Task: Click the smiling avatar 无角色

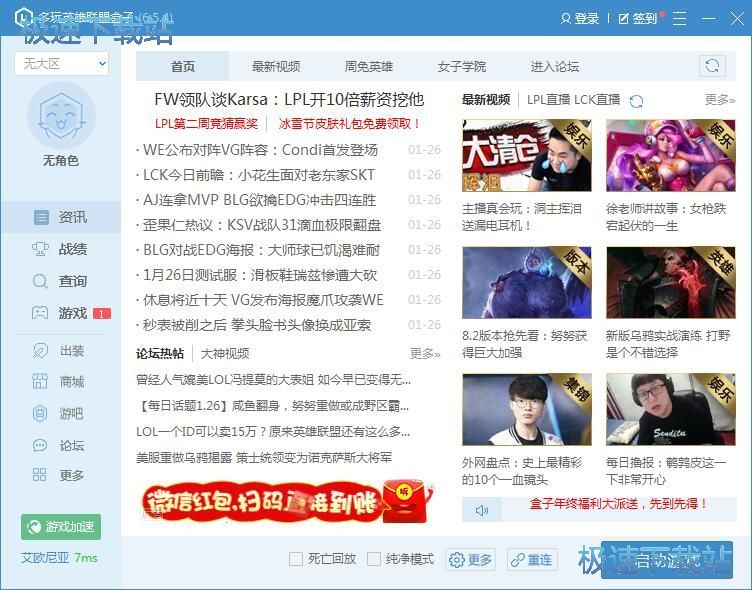Action: coord(61,116)
